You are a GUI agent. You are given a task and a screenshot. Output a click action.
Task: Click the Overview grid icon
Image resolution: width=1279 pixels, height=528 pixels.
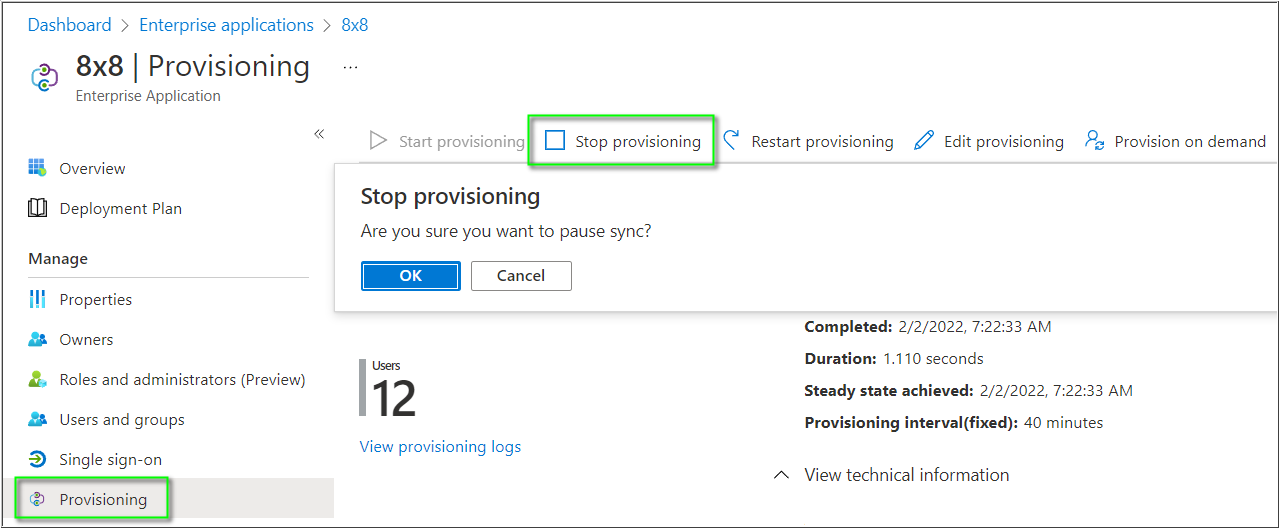point(37,168)
